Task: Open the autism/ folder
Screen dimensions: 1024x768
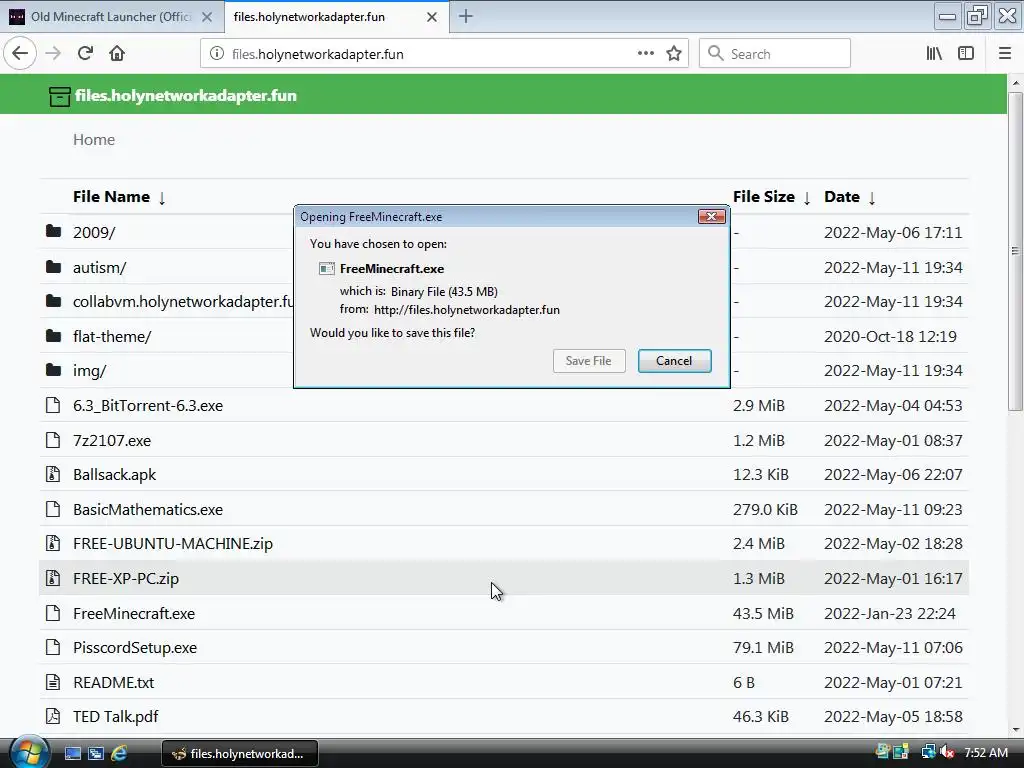Action: [x=99, y=268]
